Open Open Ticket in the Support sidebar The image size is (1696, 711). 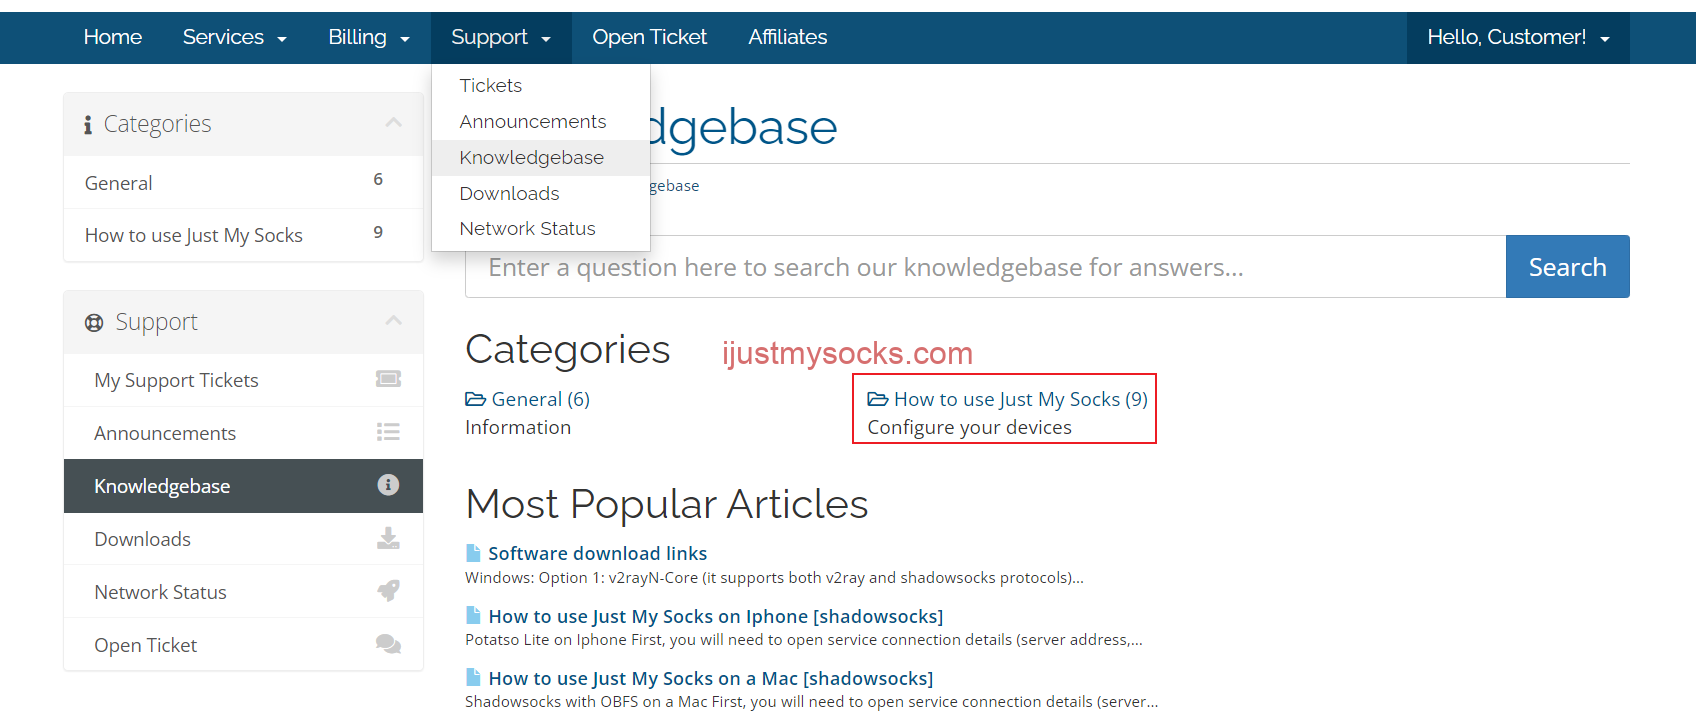coord(243,645)
